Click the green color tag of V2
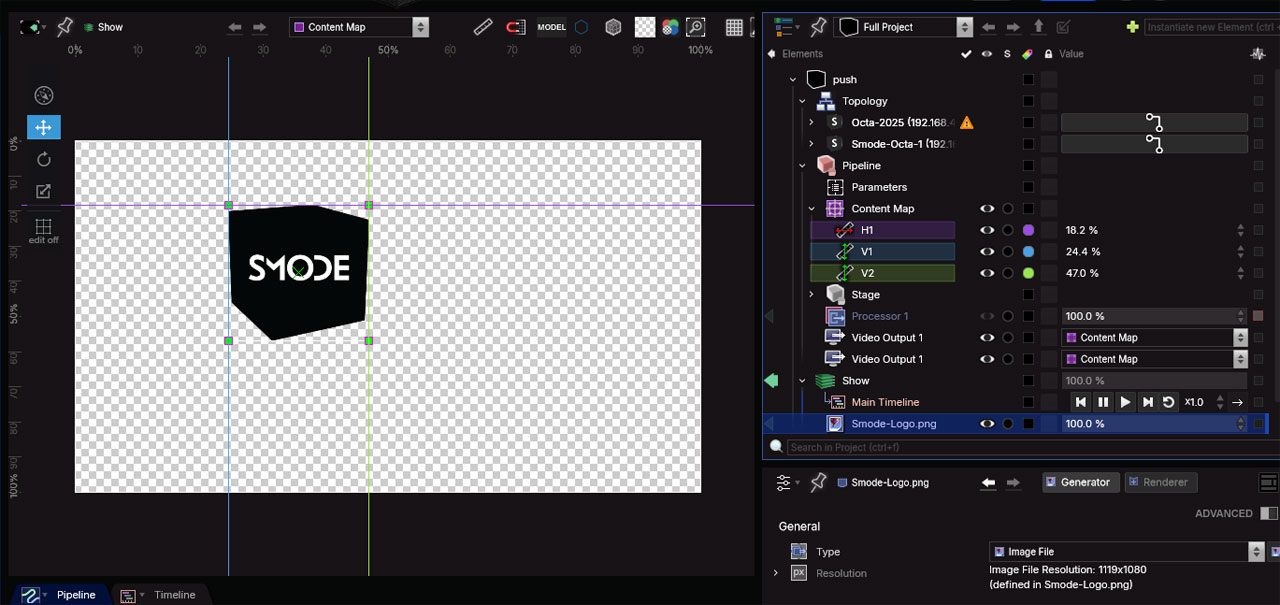 point(1028,273)
